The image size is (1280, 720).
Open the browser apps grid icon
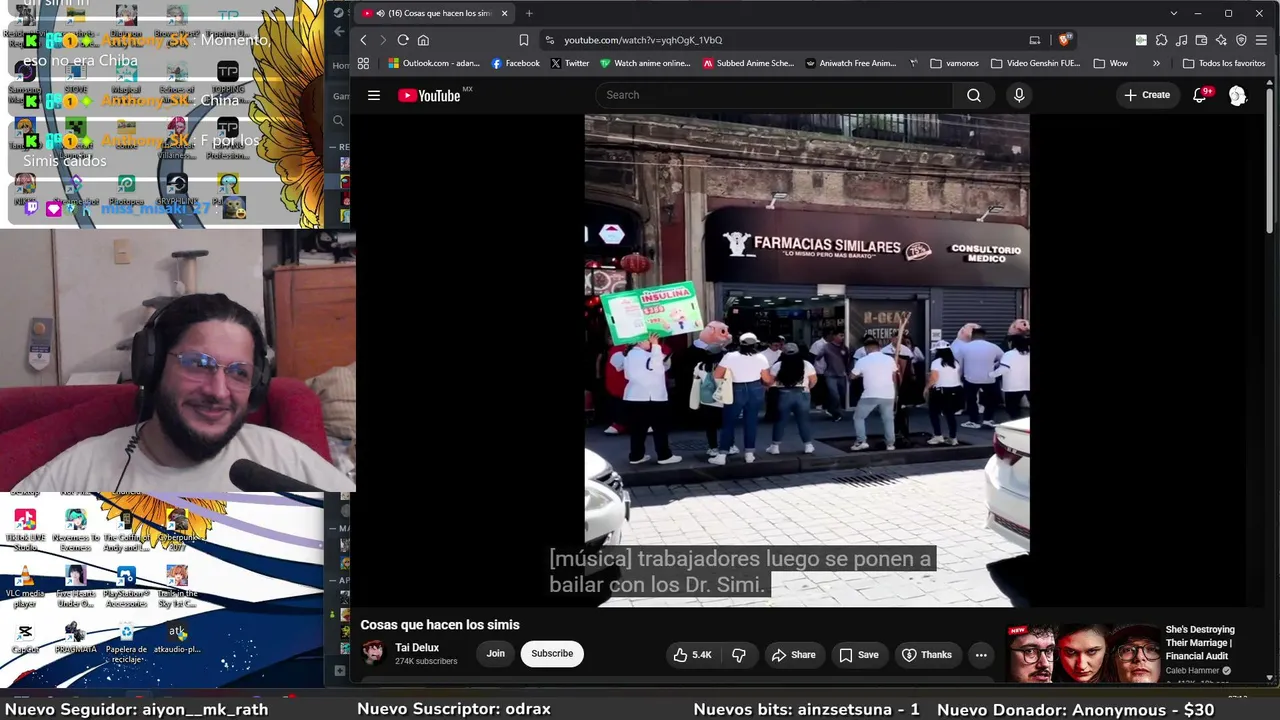click(363, 63)
